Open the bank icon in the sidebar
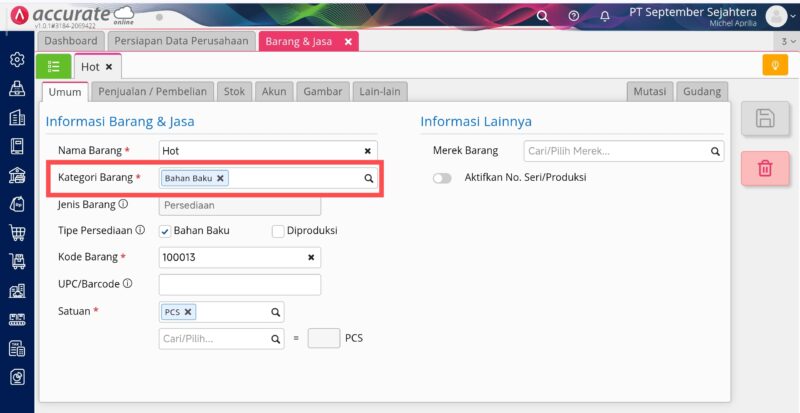This screenshot has width=800, height=413. (x=17, y=175)
